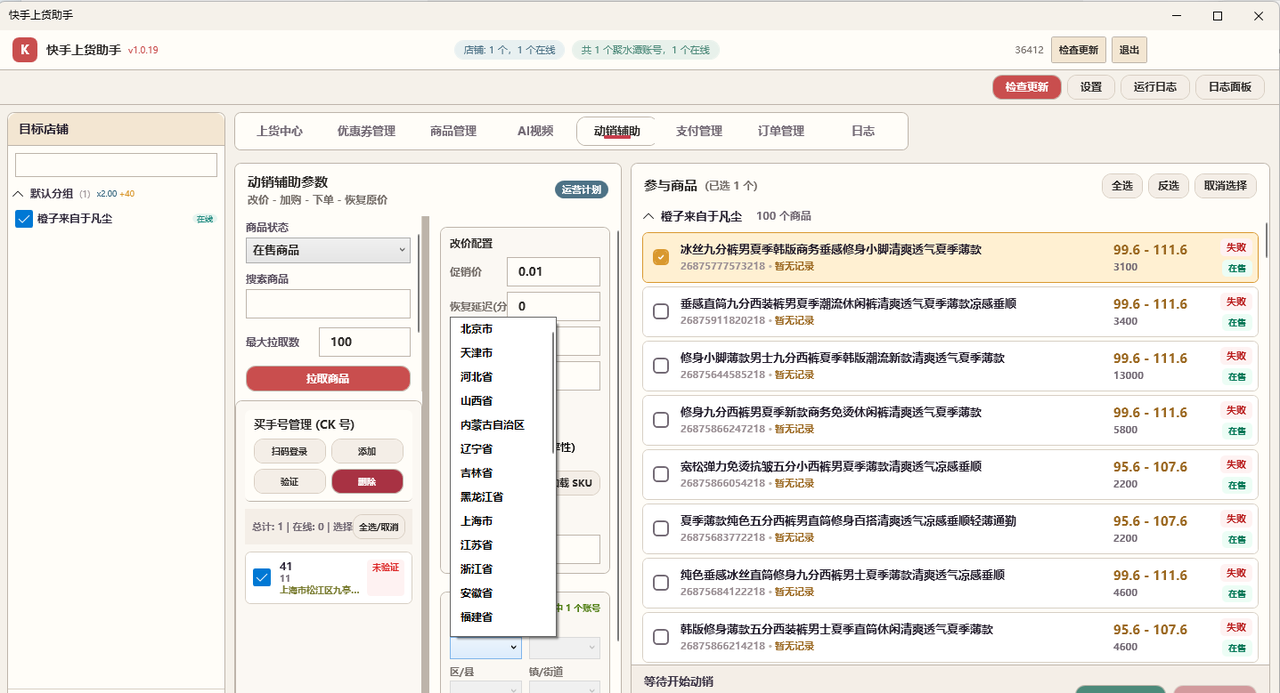The height and width of the screenshot is (693, 1280).
Task: Choose 上海市 from the dropdown
Action: tap(503, 521)
